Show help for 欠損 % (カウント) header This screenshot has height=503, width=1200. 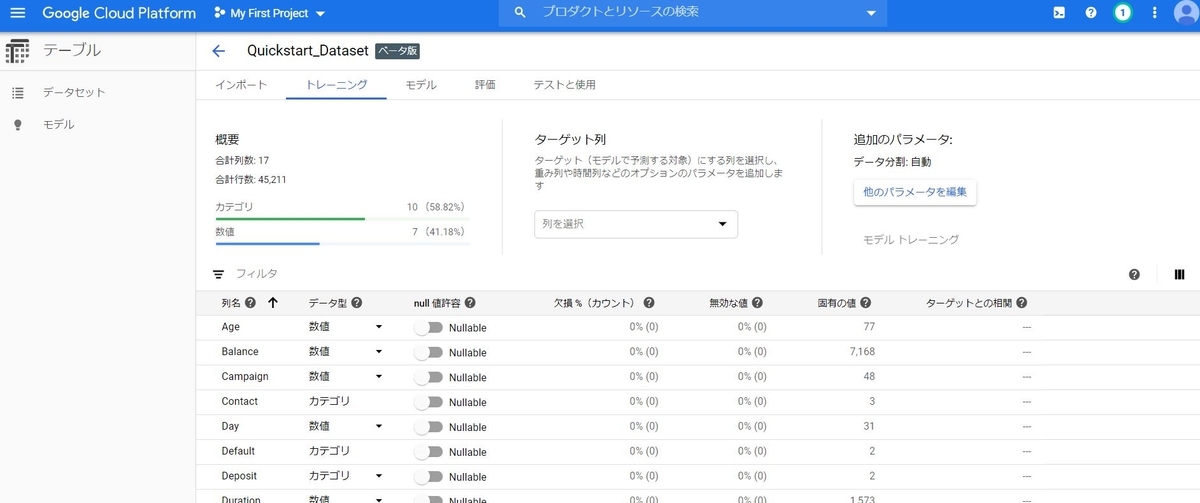pyautogui.click(x=649, y=303)
